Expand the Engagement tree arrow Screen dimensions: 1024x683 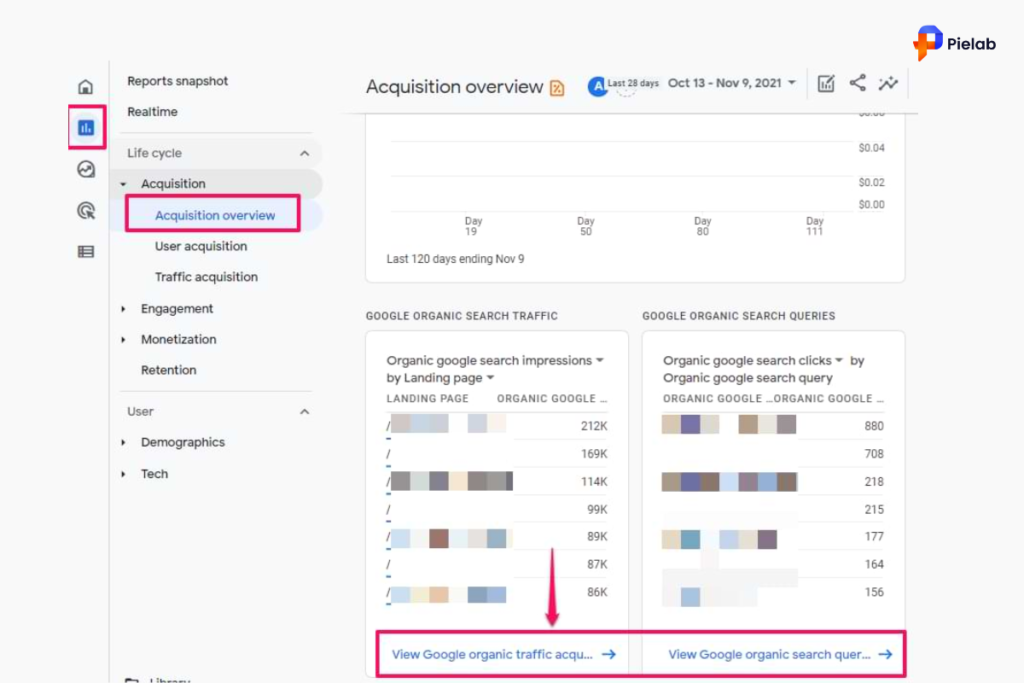pos(123,309)
